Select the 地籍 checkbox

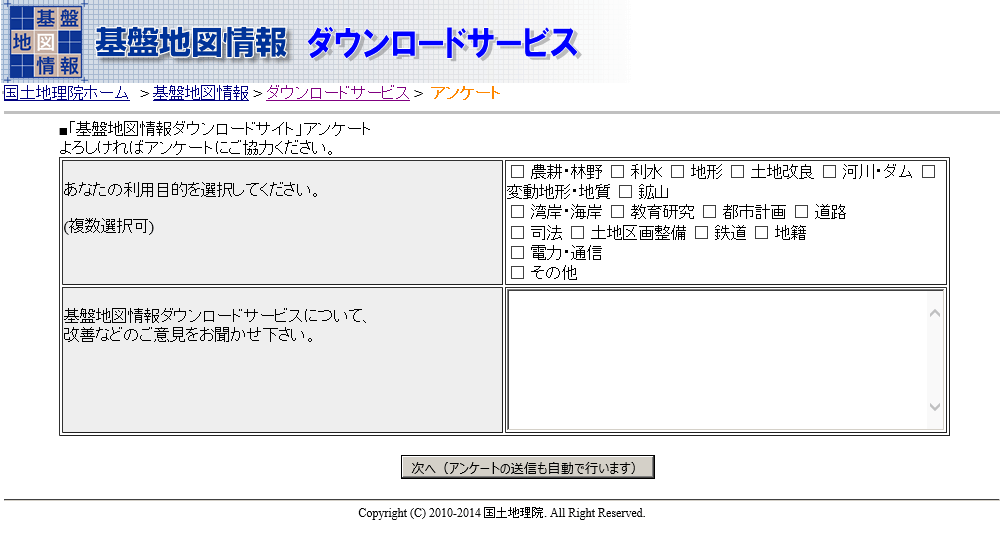[x=761, y=233]
